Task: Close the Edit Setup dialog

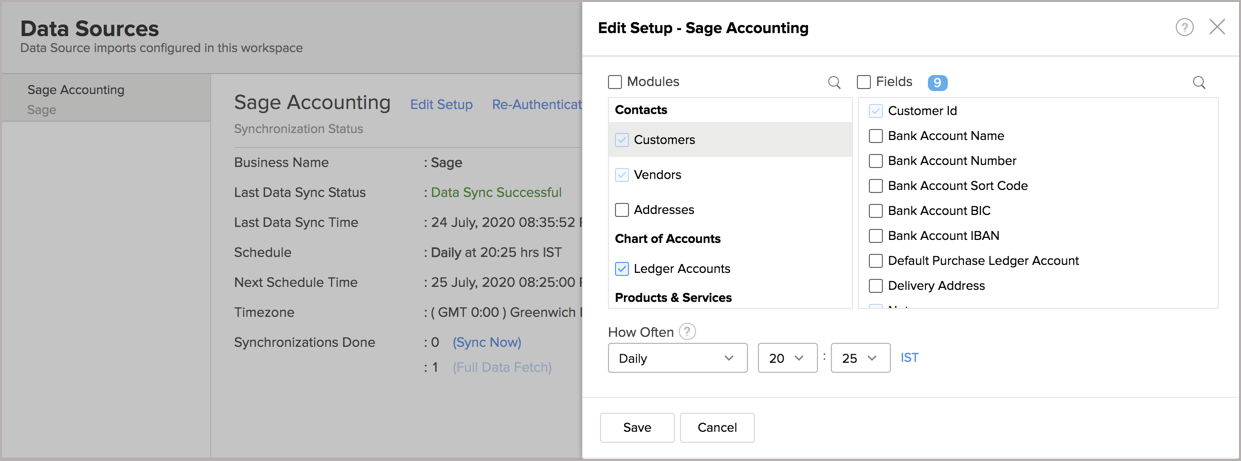Action: coord(1217,27)
